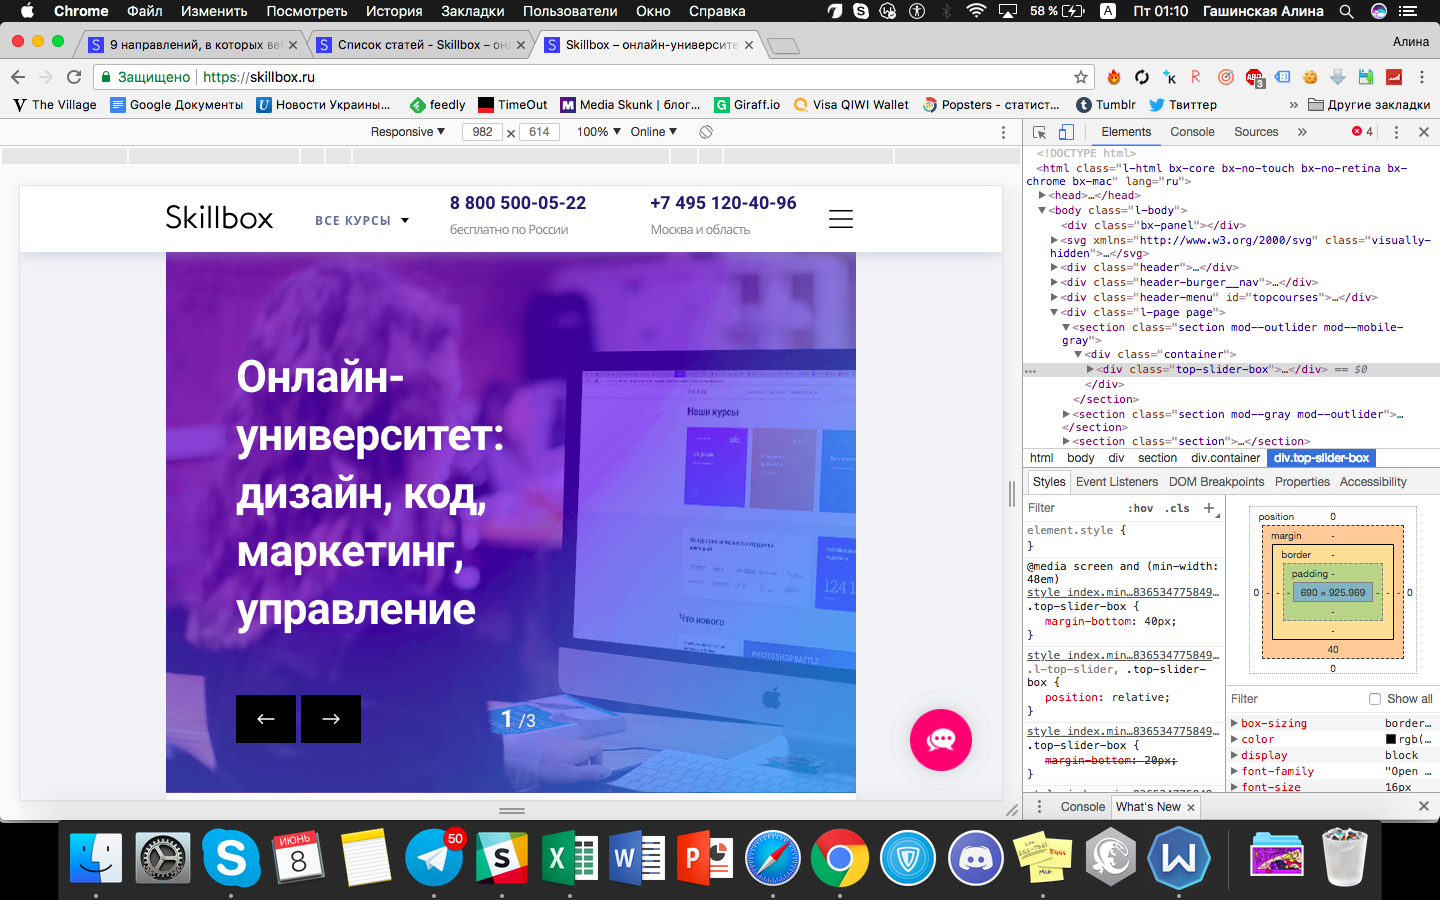The image size is (1440, 900).
Task: Edit the viewport height field 614
Action: [540, 132]
